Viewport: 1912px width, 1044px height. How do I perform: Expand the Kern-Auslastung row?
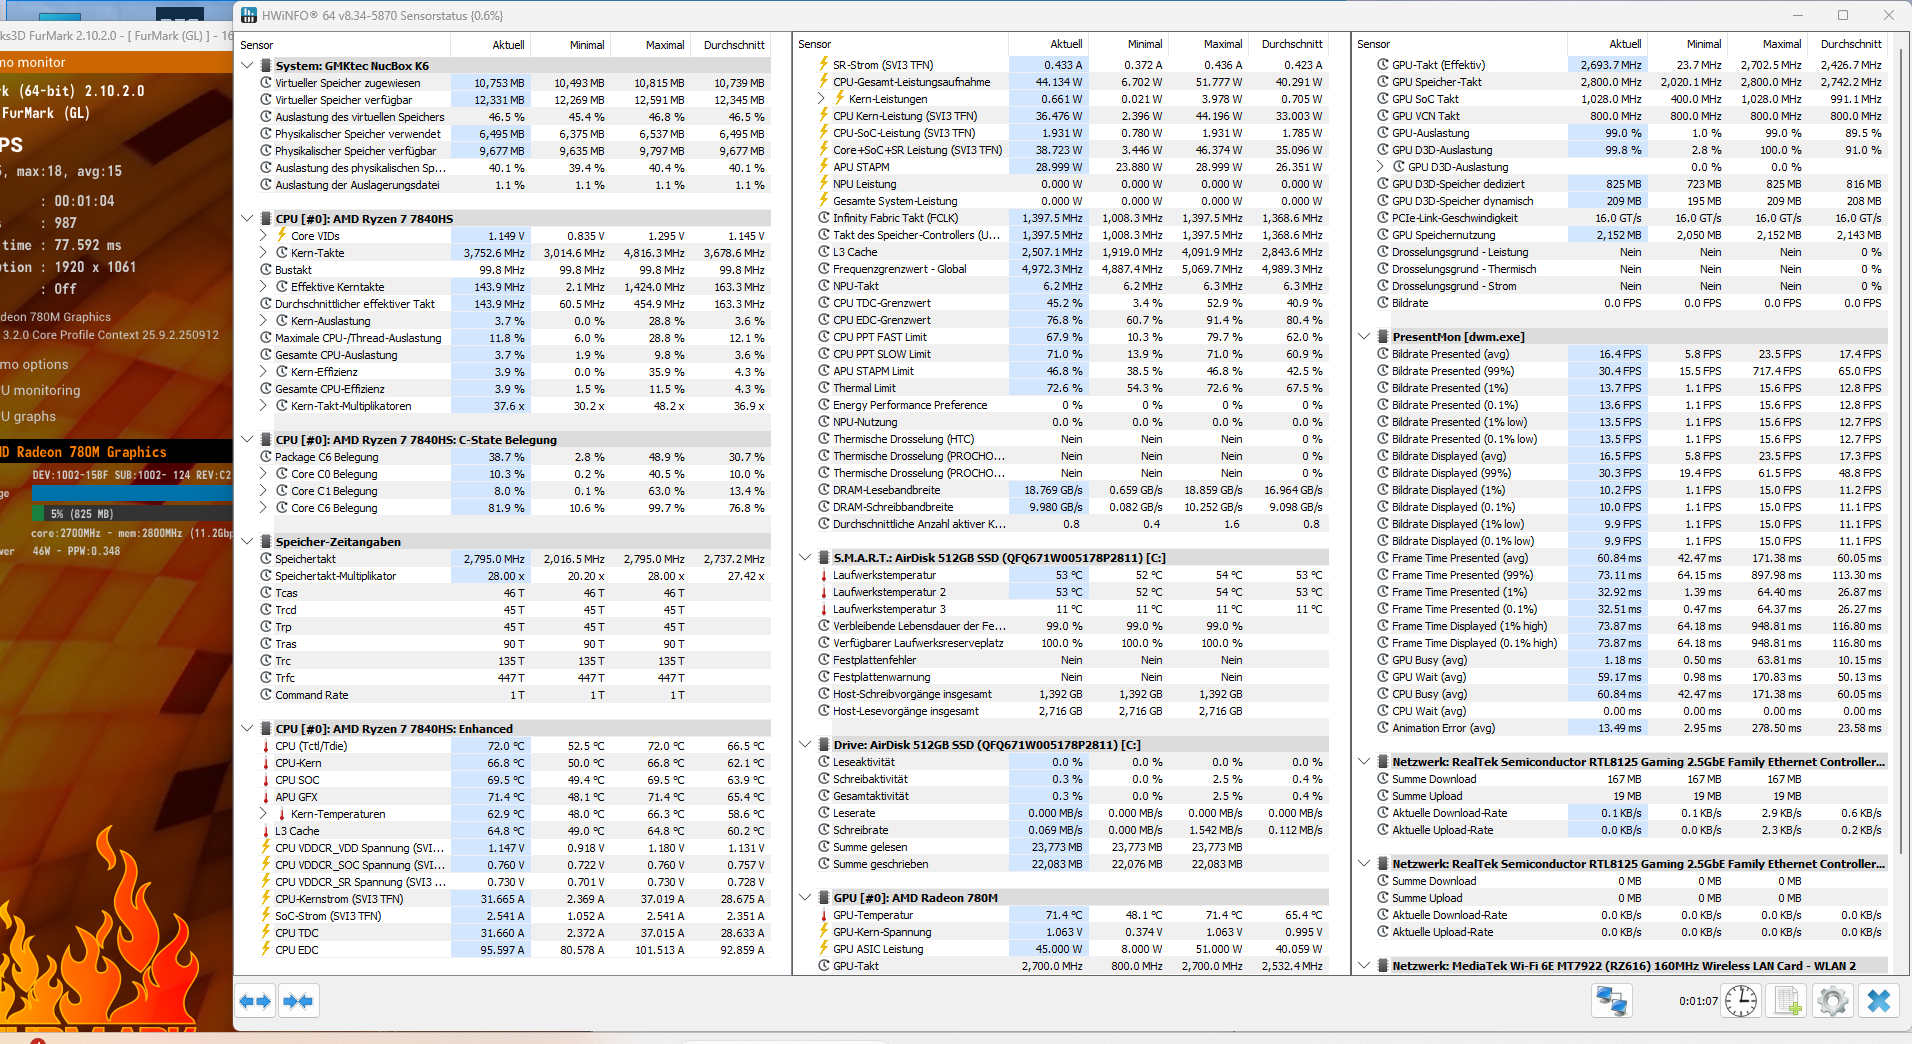coord(264,321)
